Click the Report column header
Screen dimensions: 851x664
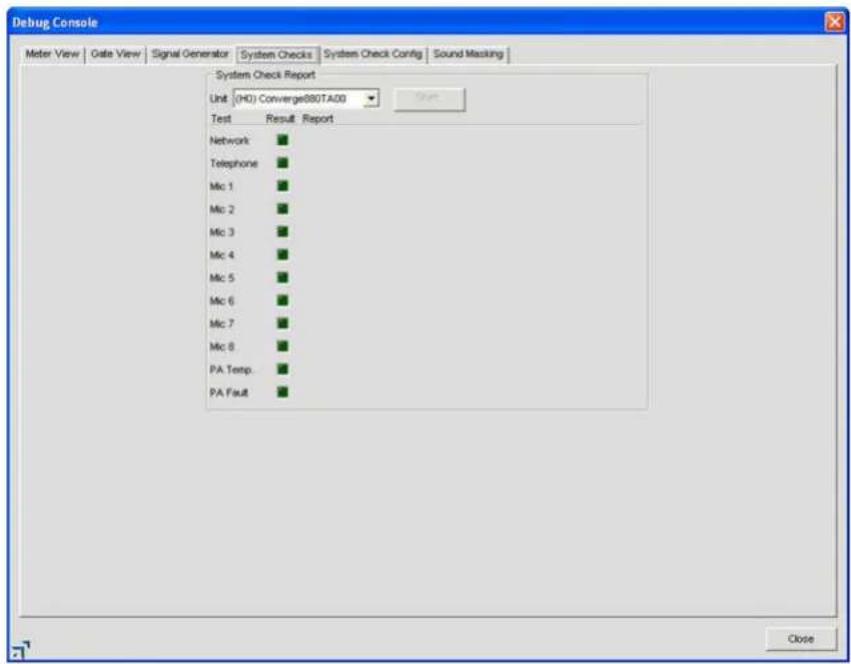pos(317,118)
